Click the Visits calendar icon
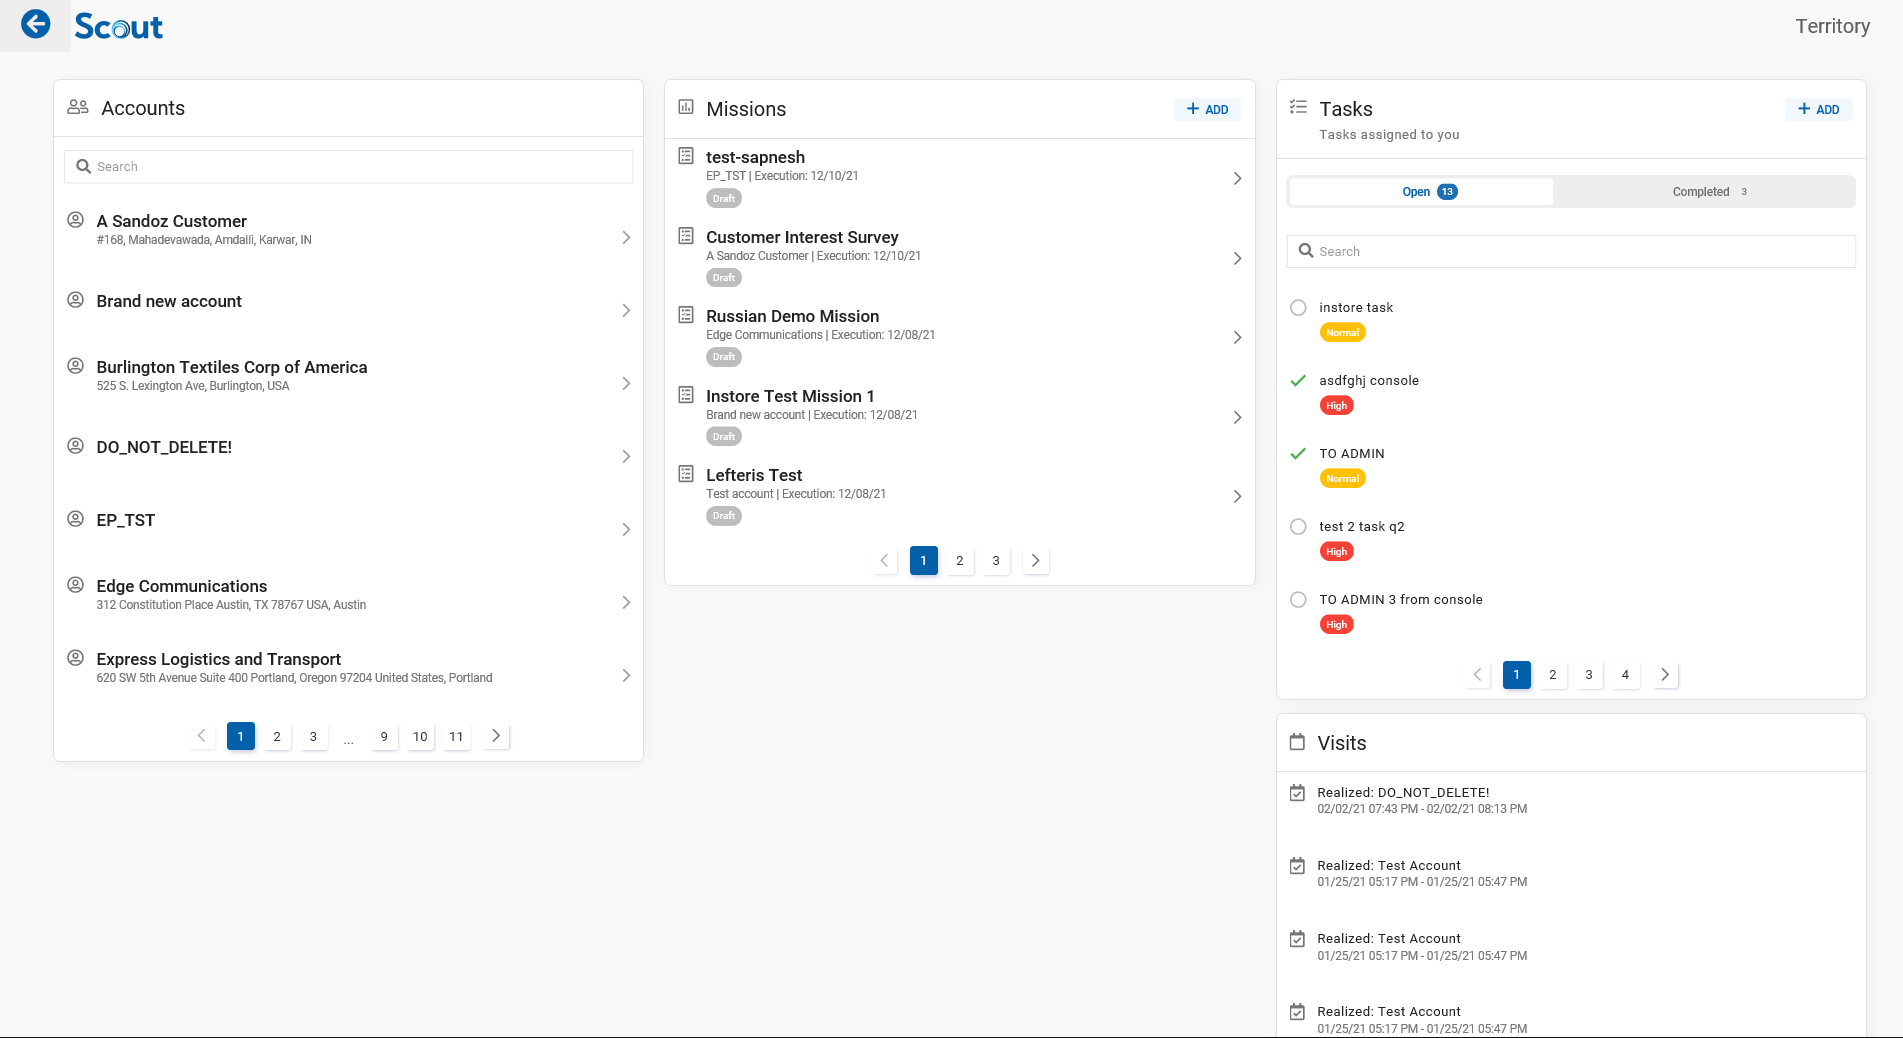 (x=1297, y=742)
